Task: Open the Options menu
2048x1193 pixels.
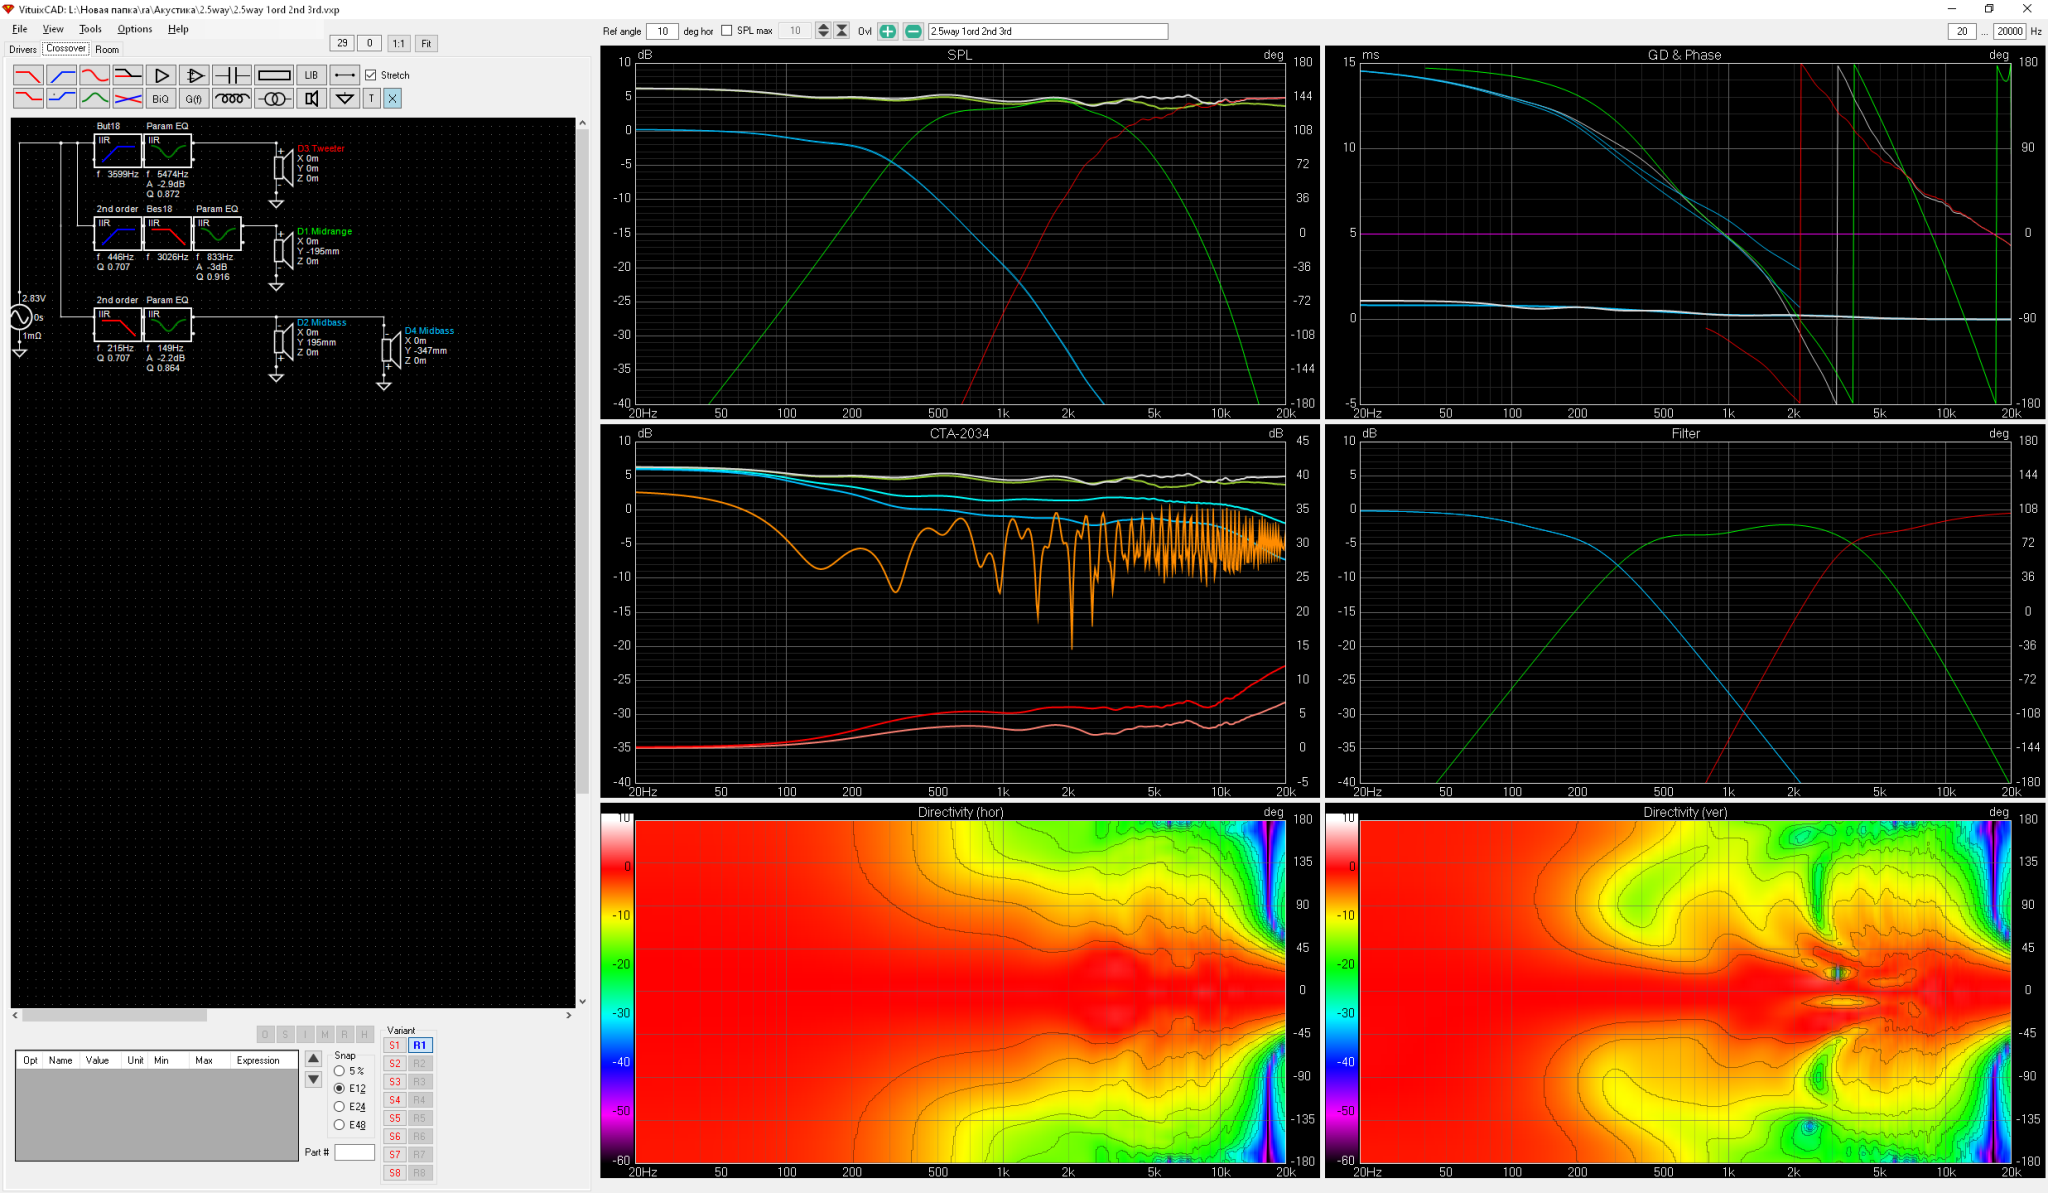Action: pyautogui.click(x=135, y=29)
